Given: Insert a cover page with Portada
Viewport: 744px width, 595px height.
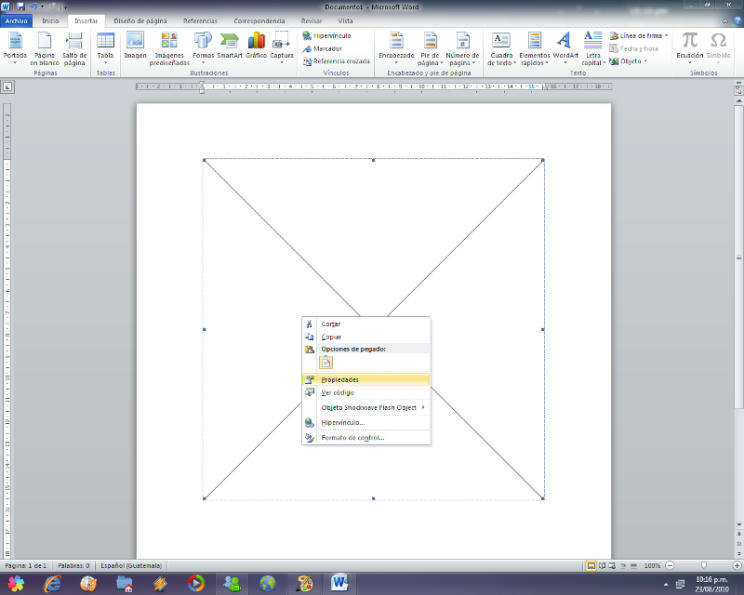Looking at the screenshot, I should [15, 47].
